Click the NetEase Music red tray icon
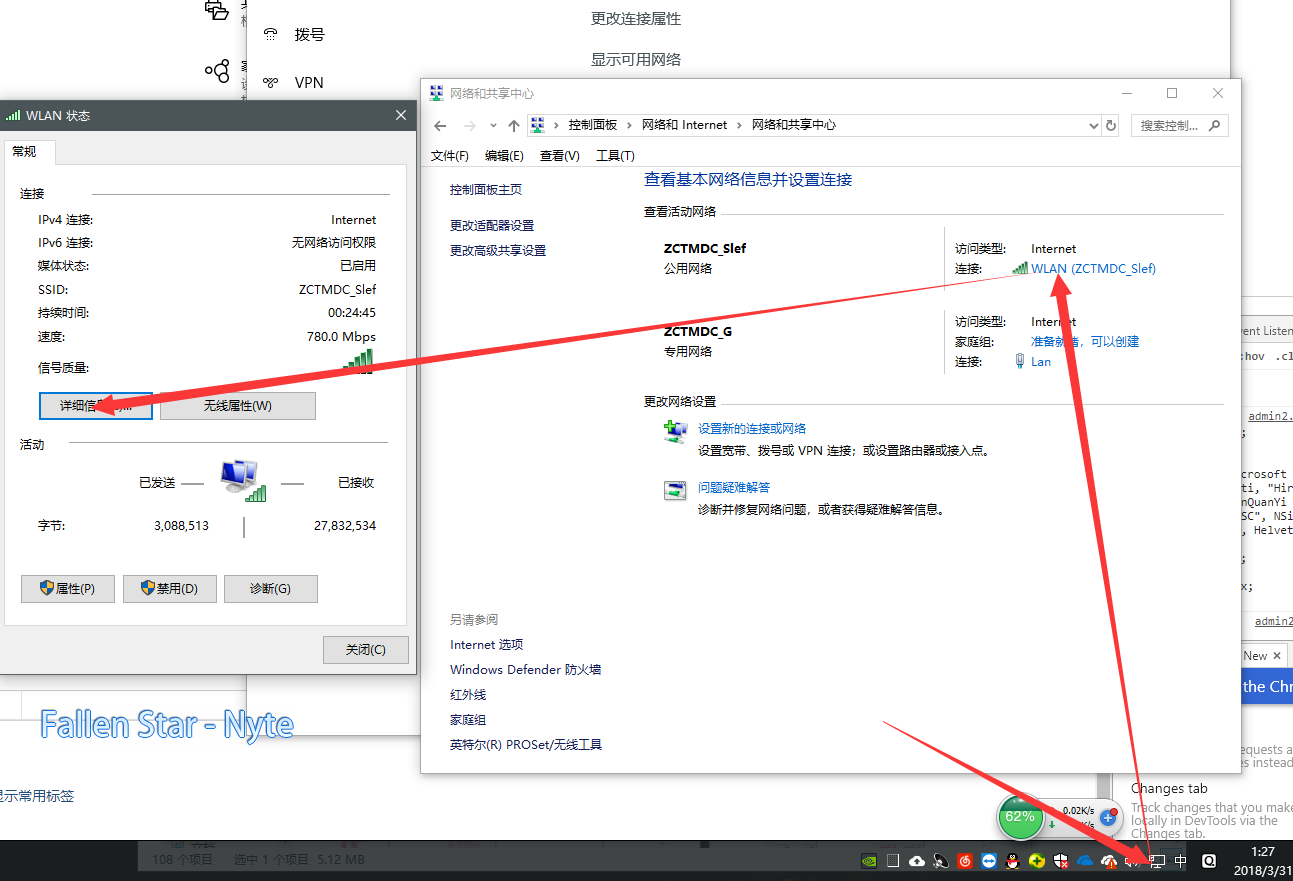The image size is (1293, 881). (x=965, y=861)
